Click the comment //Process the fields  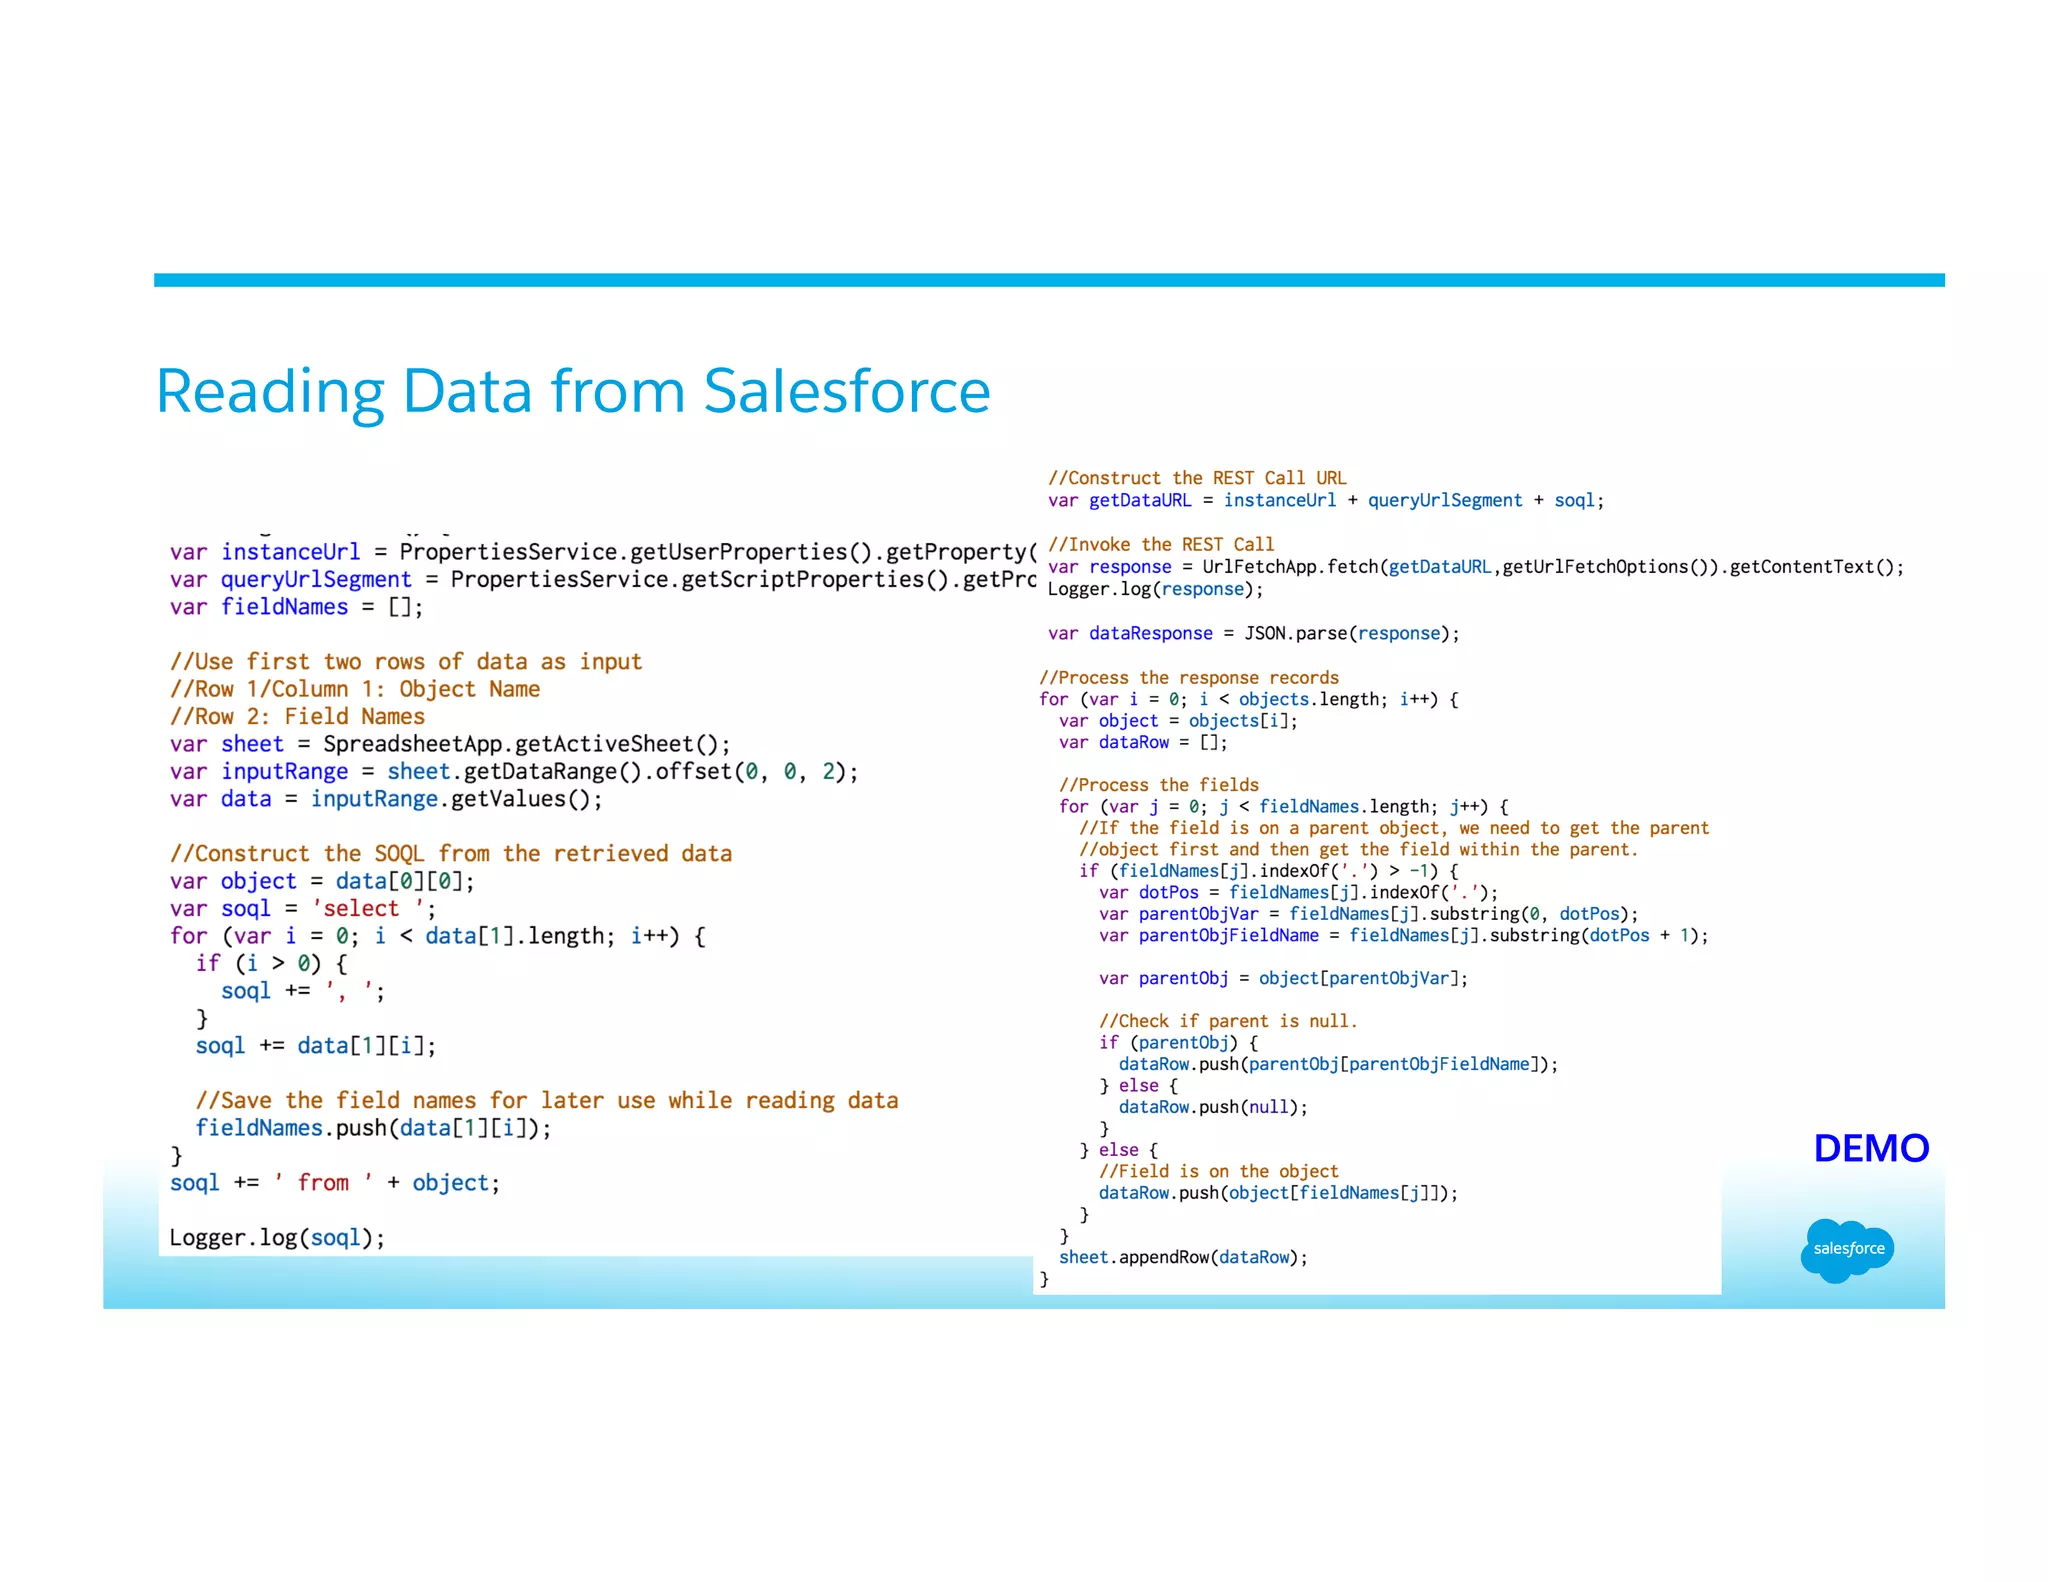coord(1159,785)
